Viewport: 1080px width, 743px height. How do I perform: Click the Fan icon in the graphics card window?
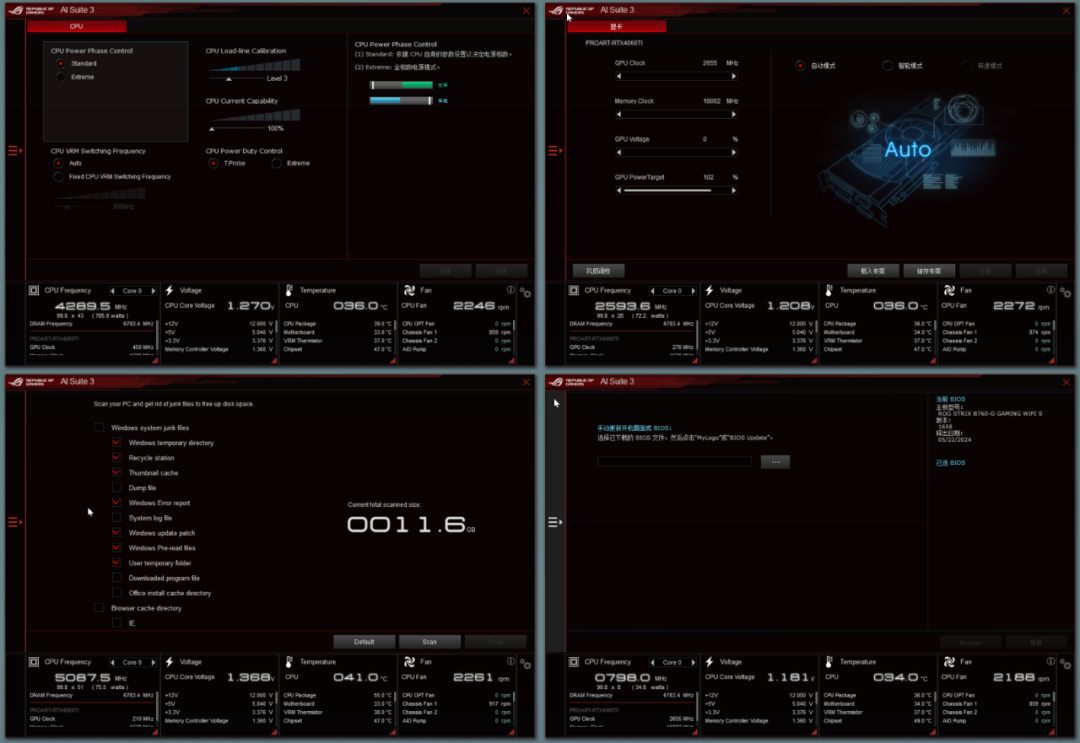949,291
